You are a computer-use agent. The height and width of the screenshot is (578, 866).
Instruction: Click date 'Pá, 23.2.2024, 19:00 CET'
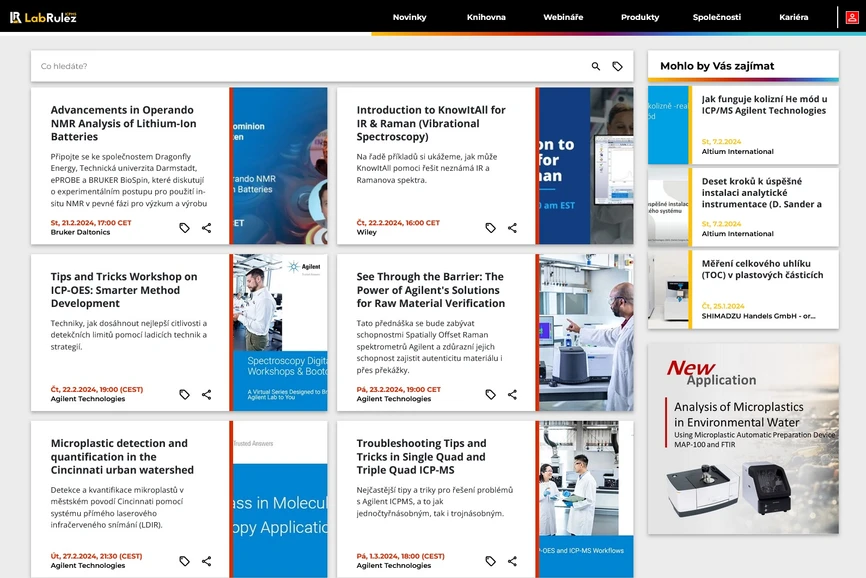pos(399,390)
